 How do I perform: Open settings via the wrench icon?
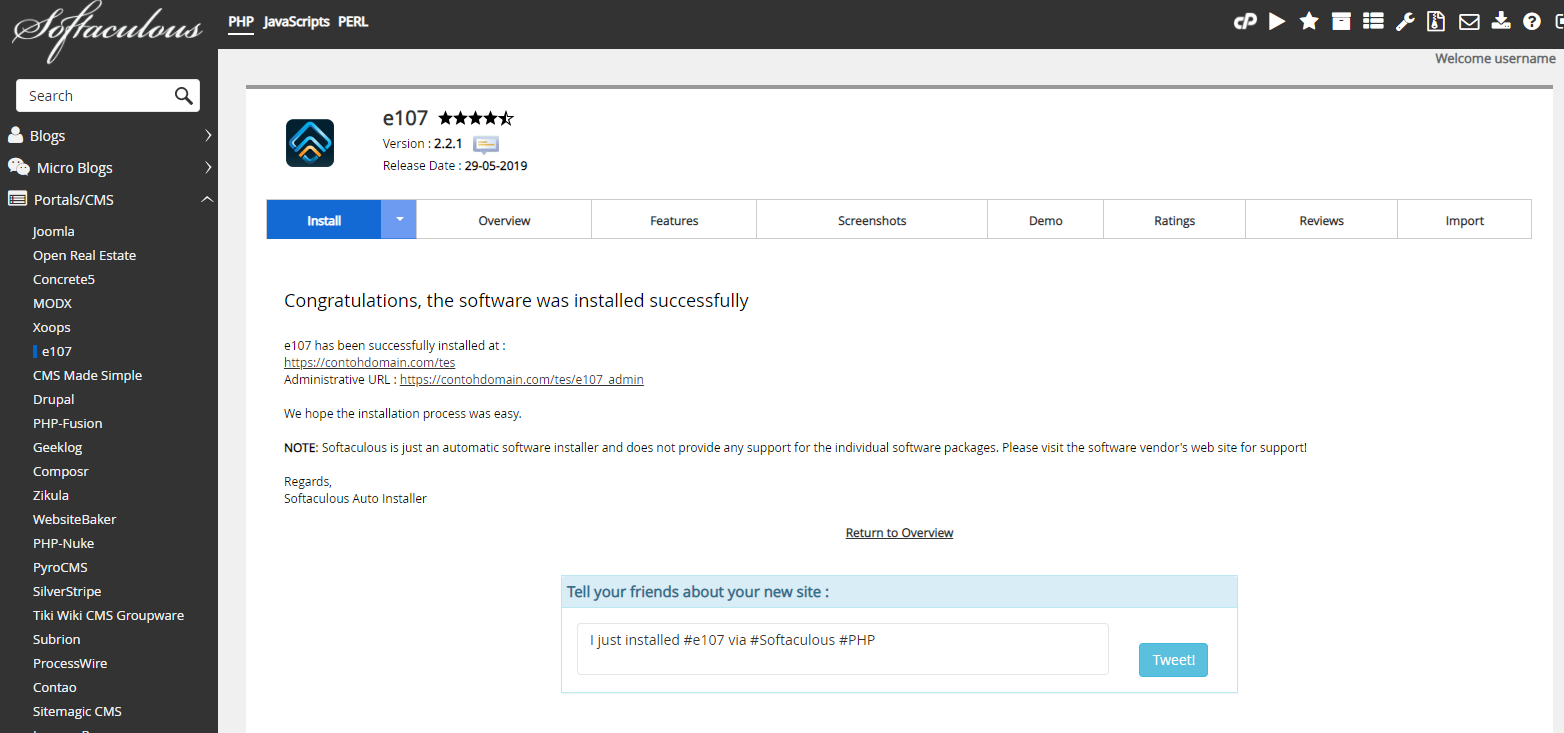pyautogui.click(x=1405, y=21)
